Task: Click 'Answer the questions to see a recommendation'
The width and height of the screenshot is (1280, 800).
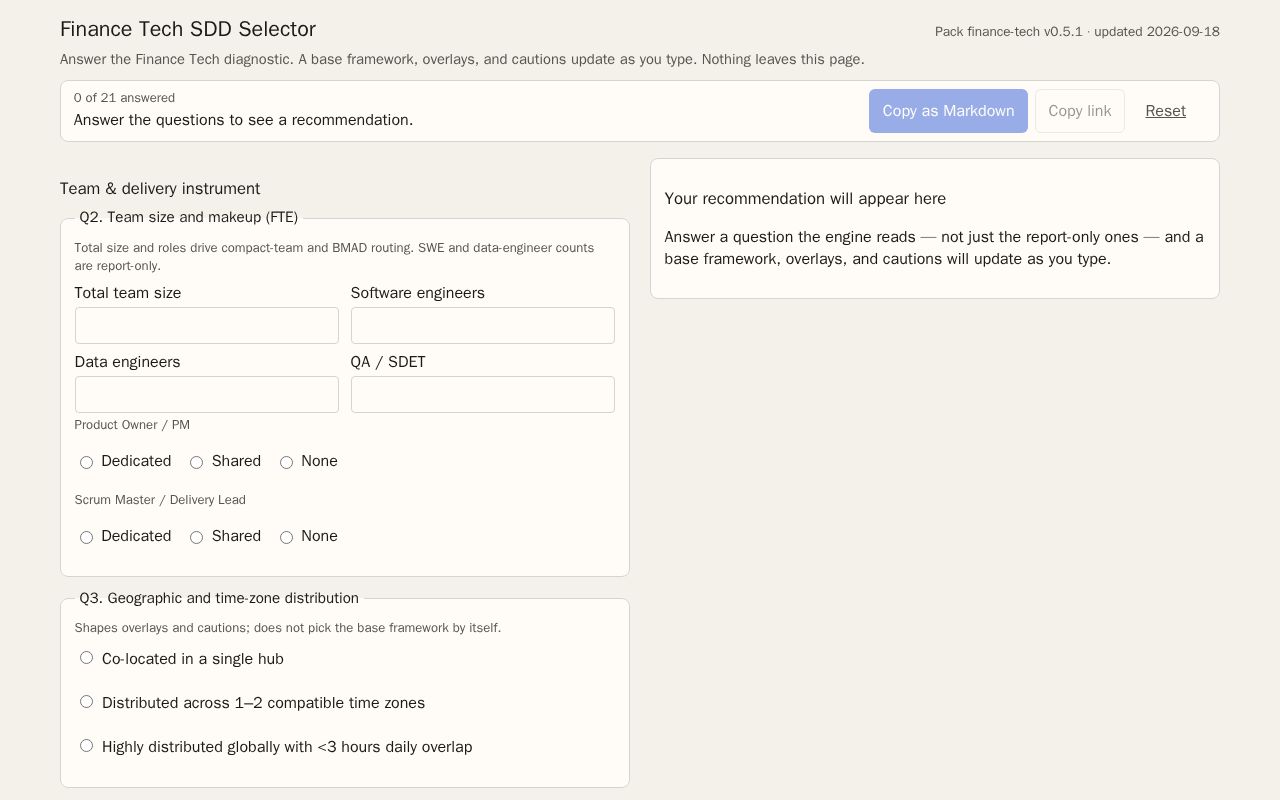Action: (243, 120)
